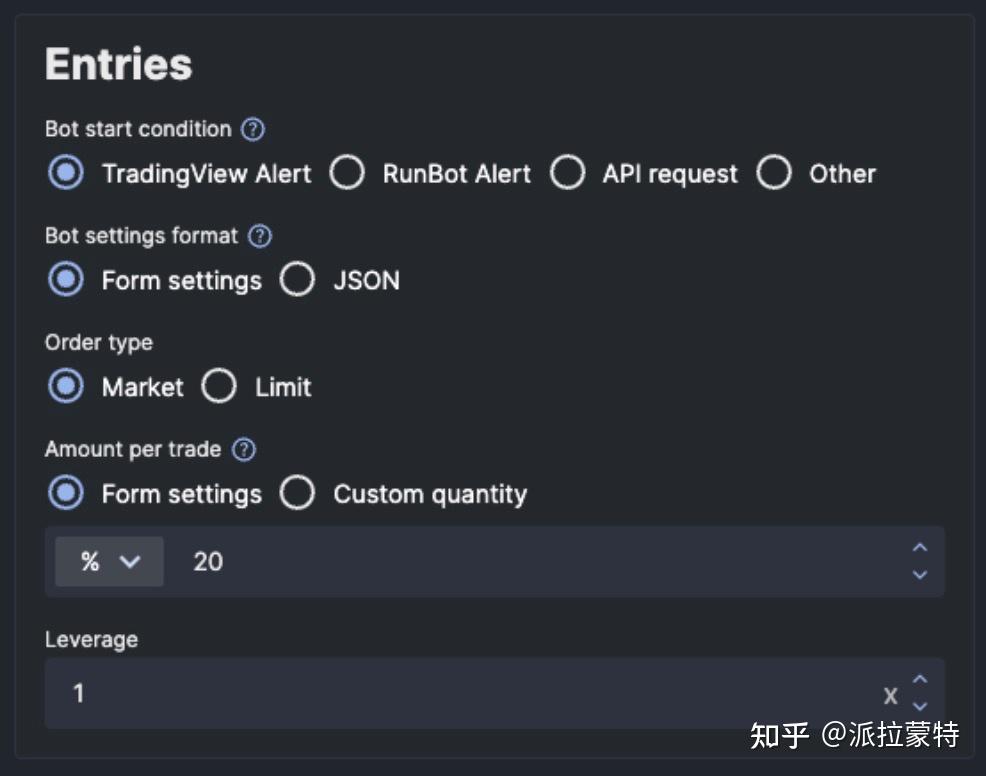Keep Form settings for Amount per trade
Screen dimensions: 986x776
coord(65,493)
